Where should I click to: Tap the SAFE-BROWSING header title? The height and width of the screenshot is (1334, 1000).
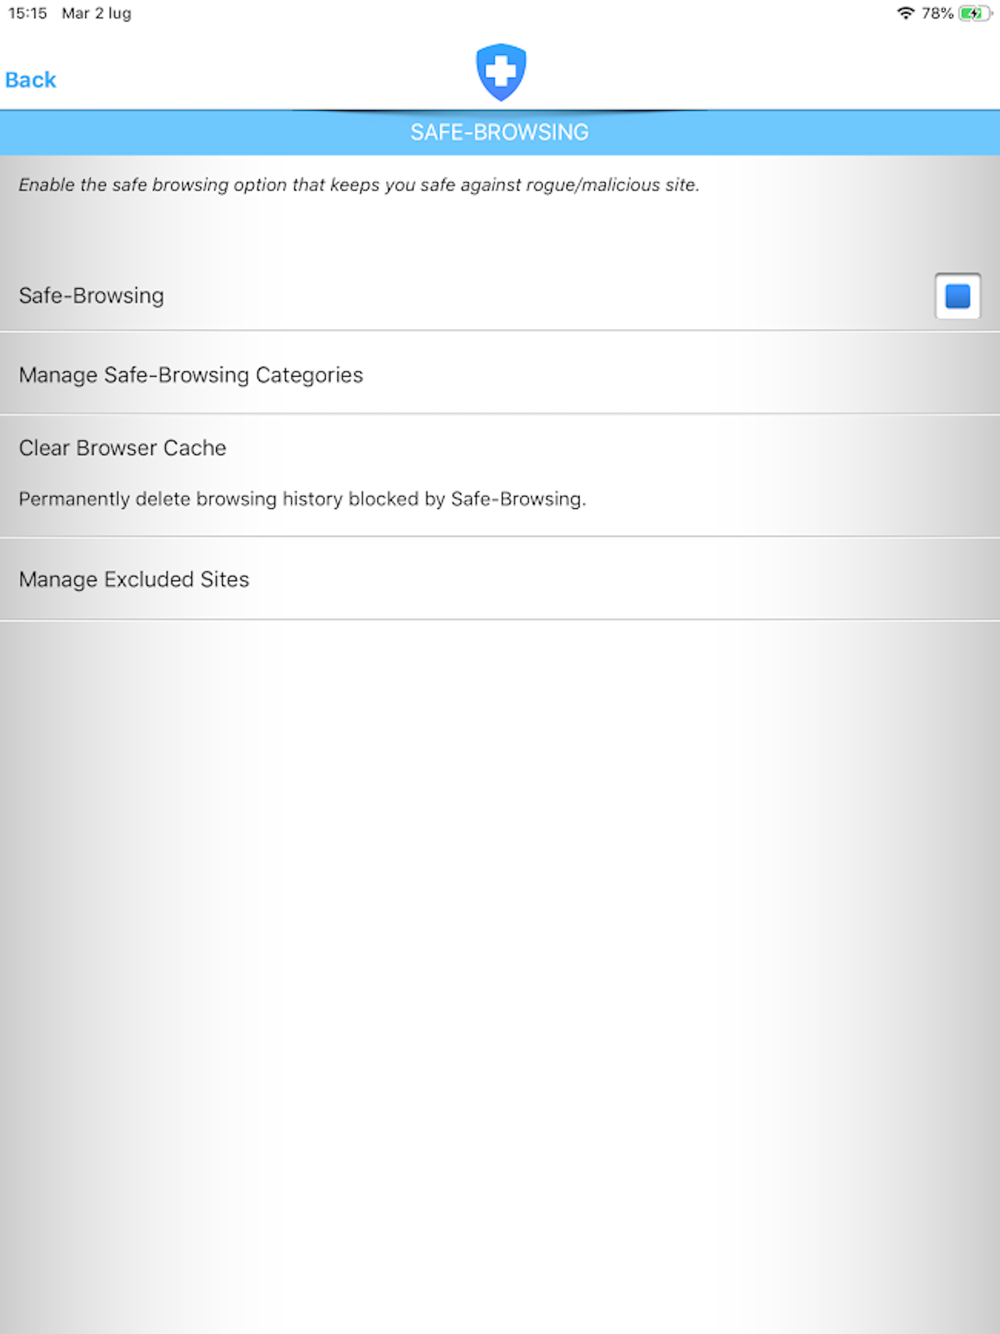499,132
